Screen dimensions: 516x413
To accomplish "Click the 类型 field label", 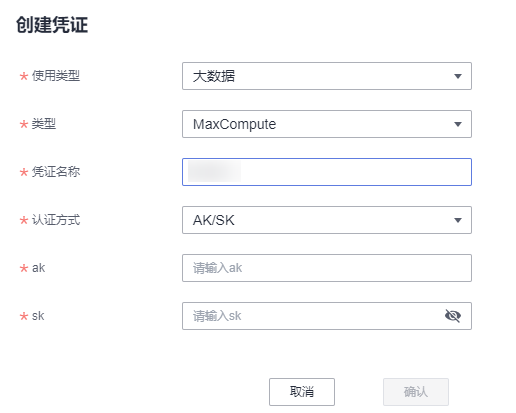I will [44, 124].
